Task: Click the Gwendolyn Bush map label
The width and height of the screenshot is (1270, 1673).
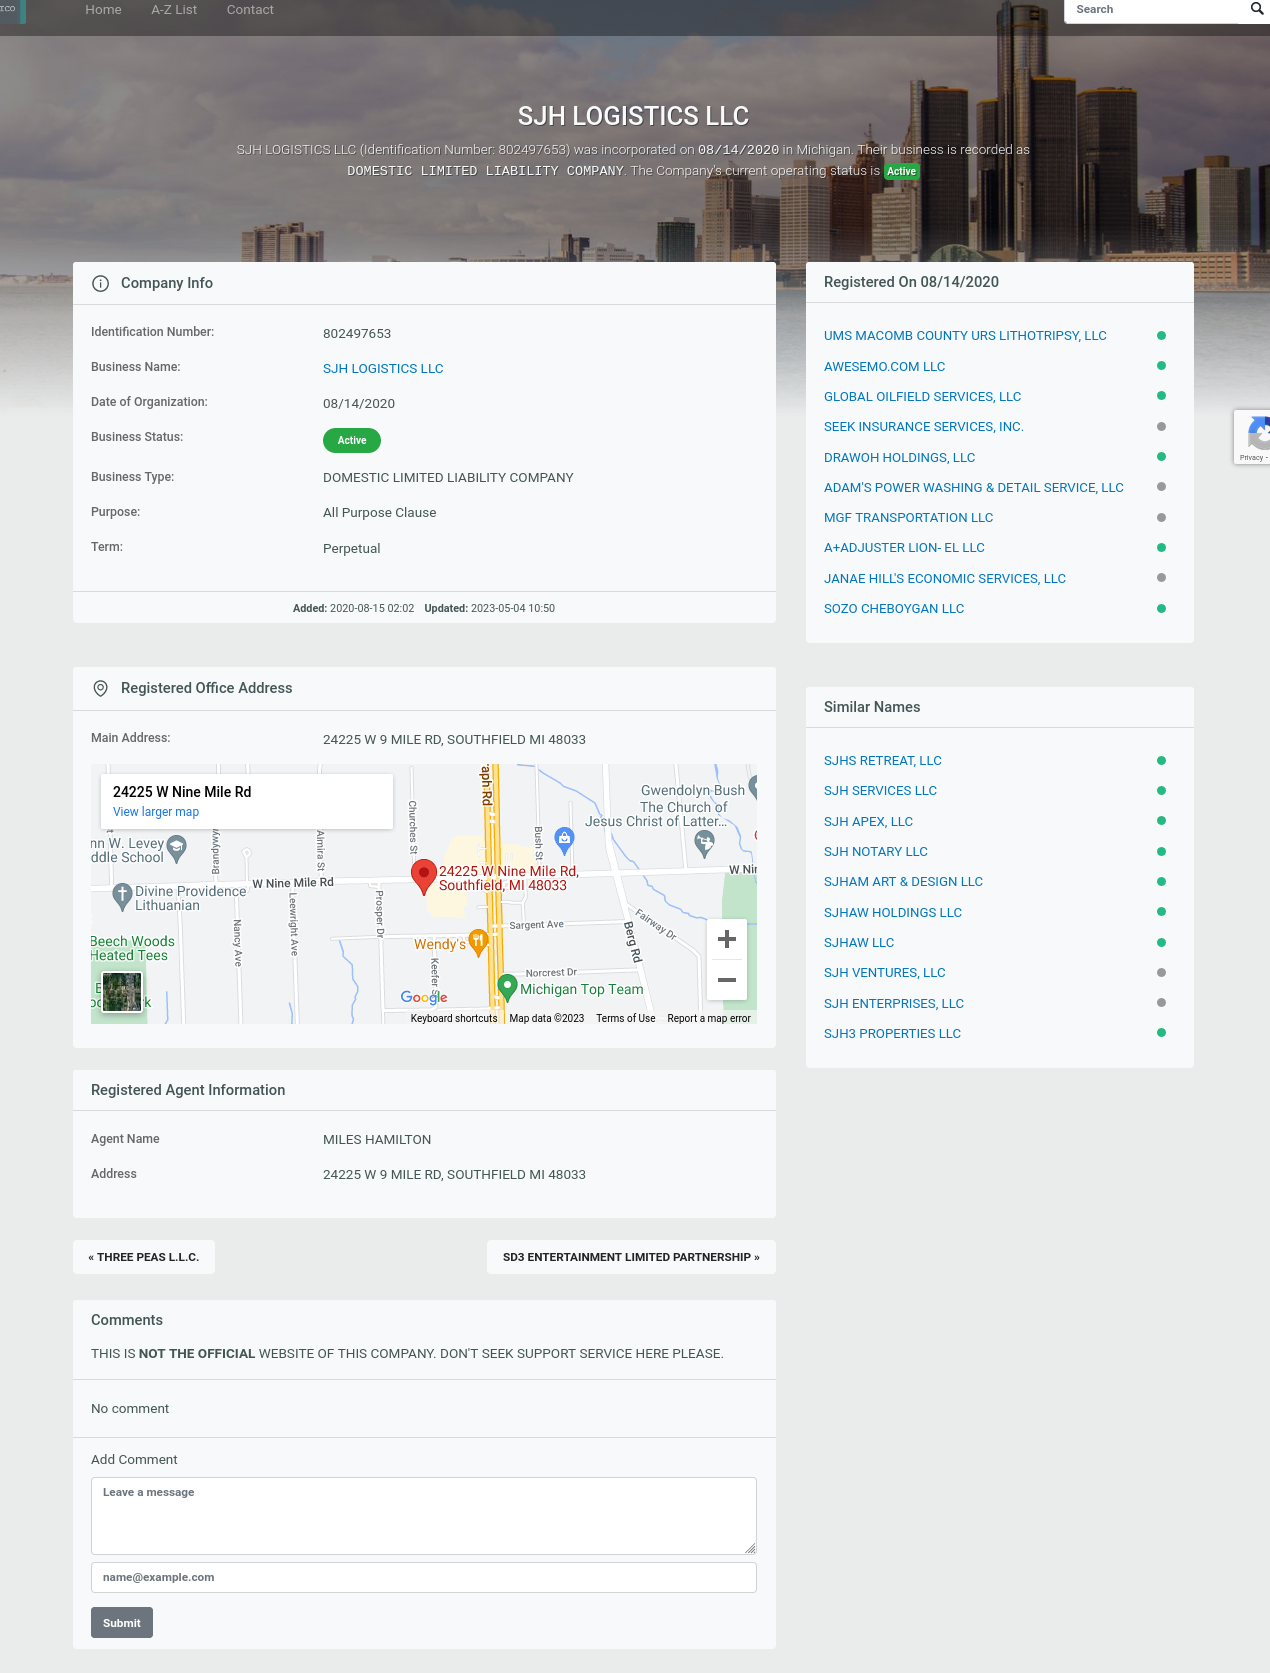Action: 693,790
